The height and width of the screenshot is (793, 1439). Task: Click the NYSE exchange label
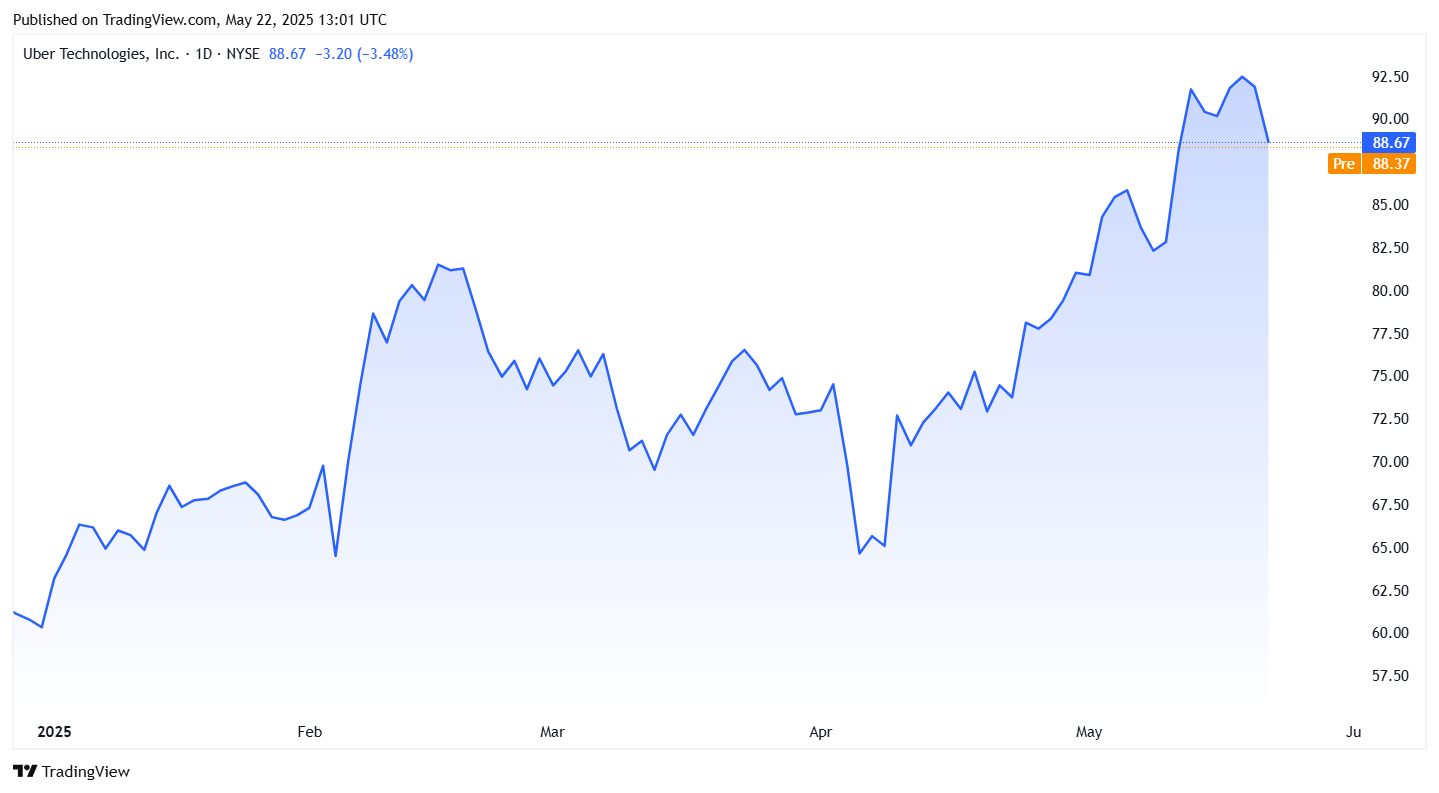click(243, 54)
